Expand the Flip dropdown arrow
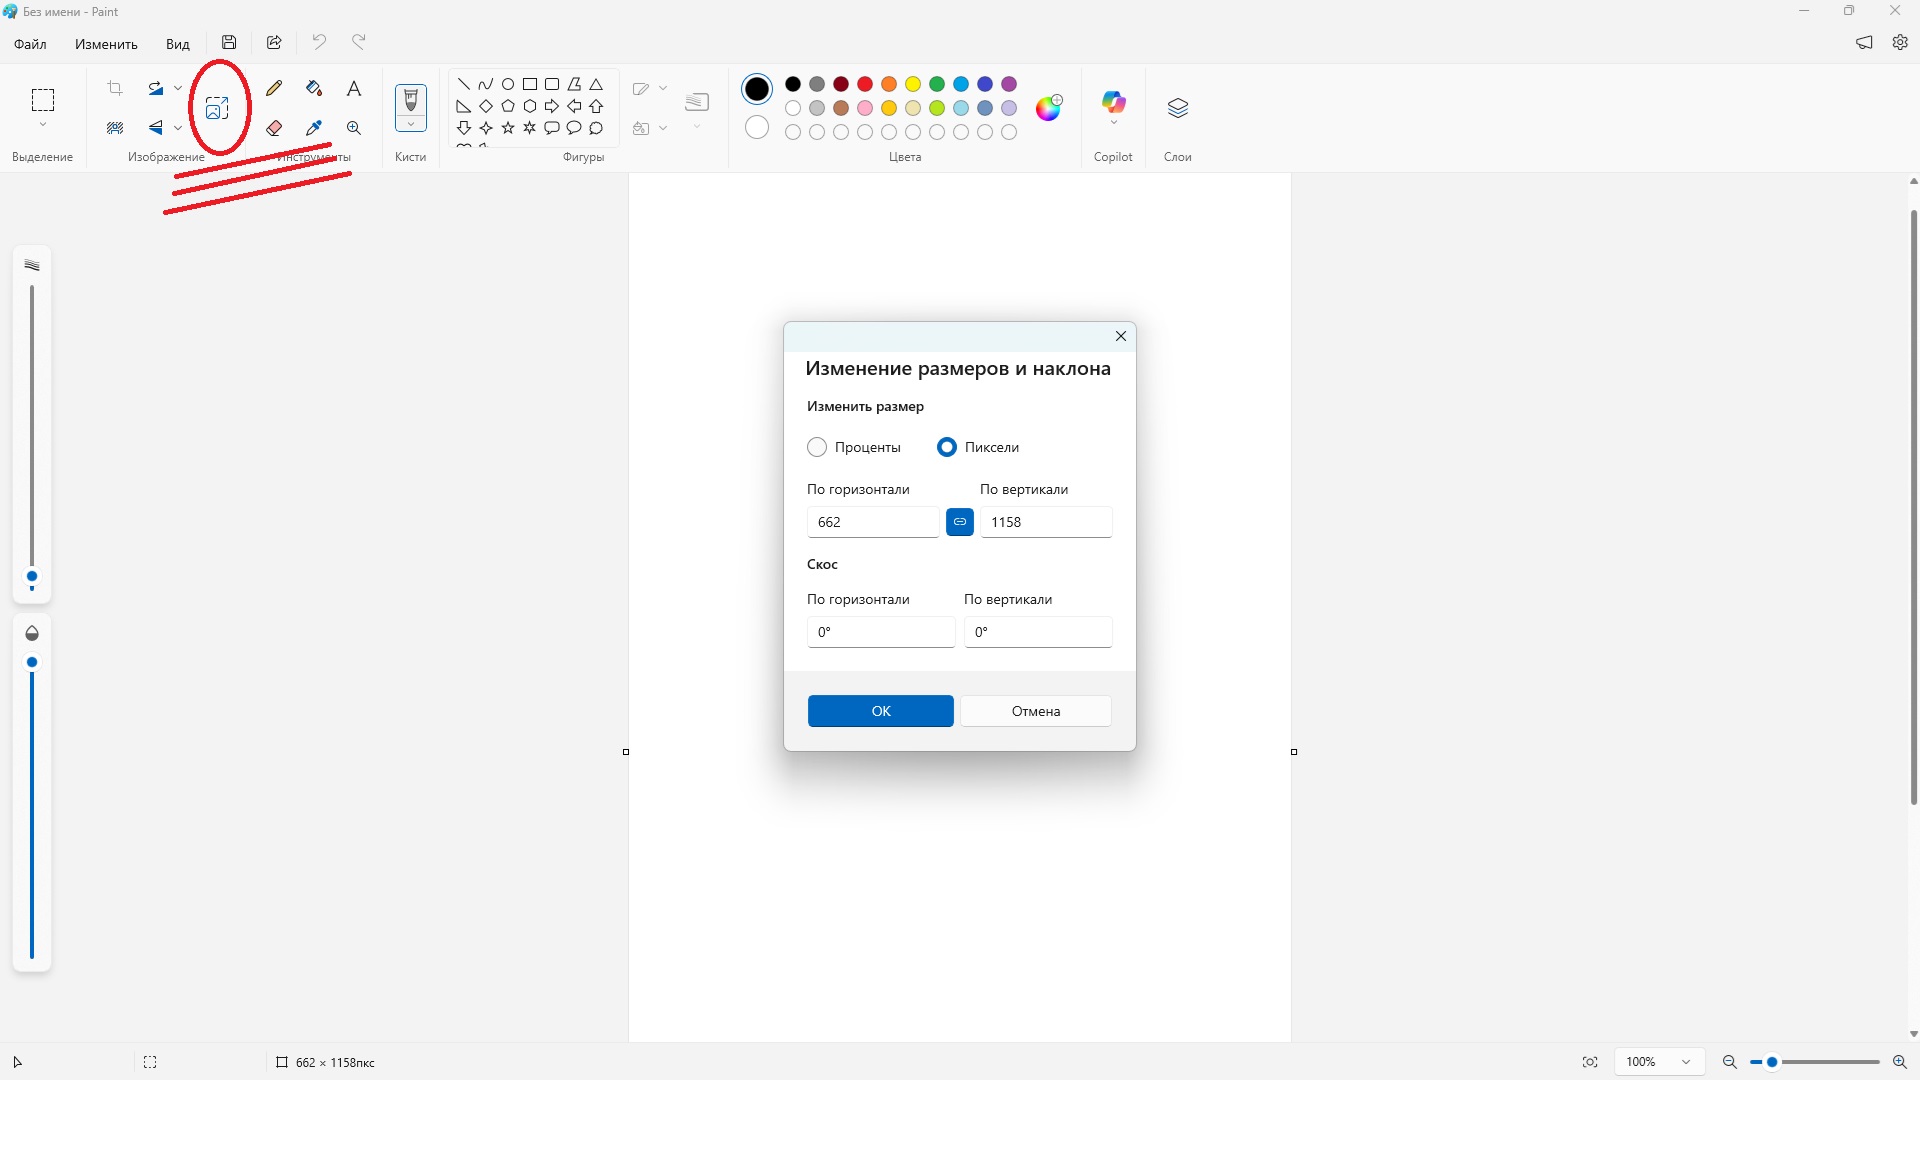 (178, 128)
